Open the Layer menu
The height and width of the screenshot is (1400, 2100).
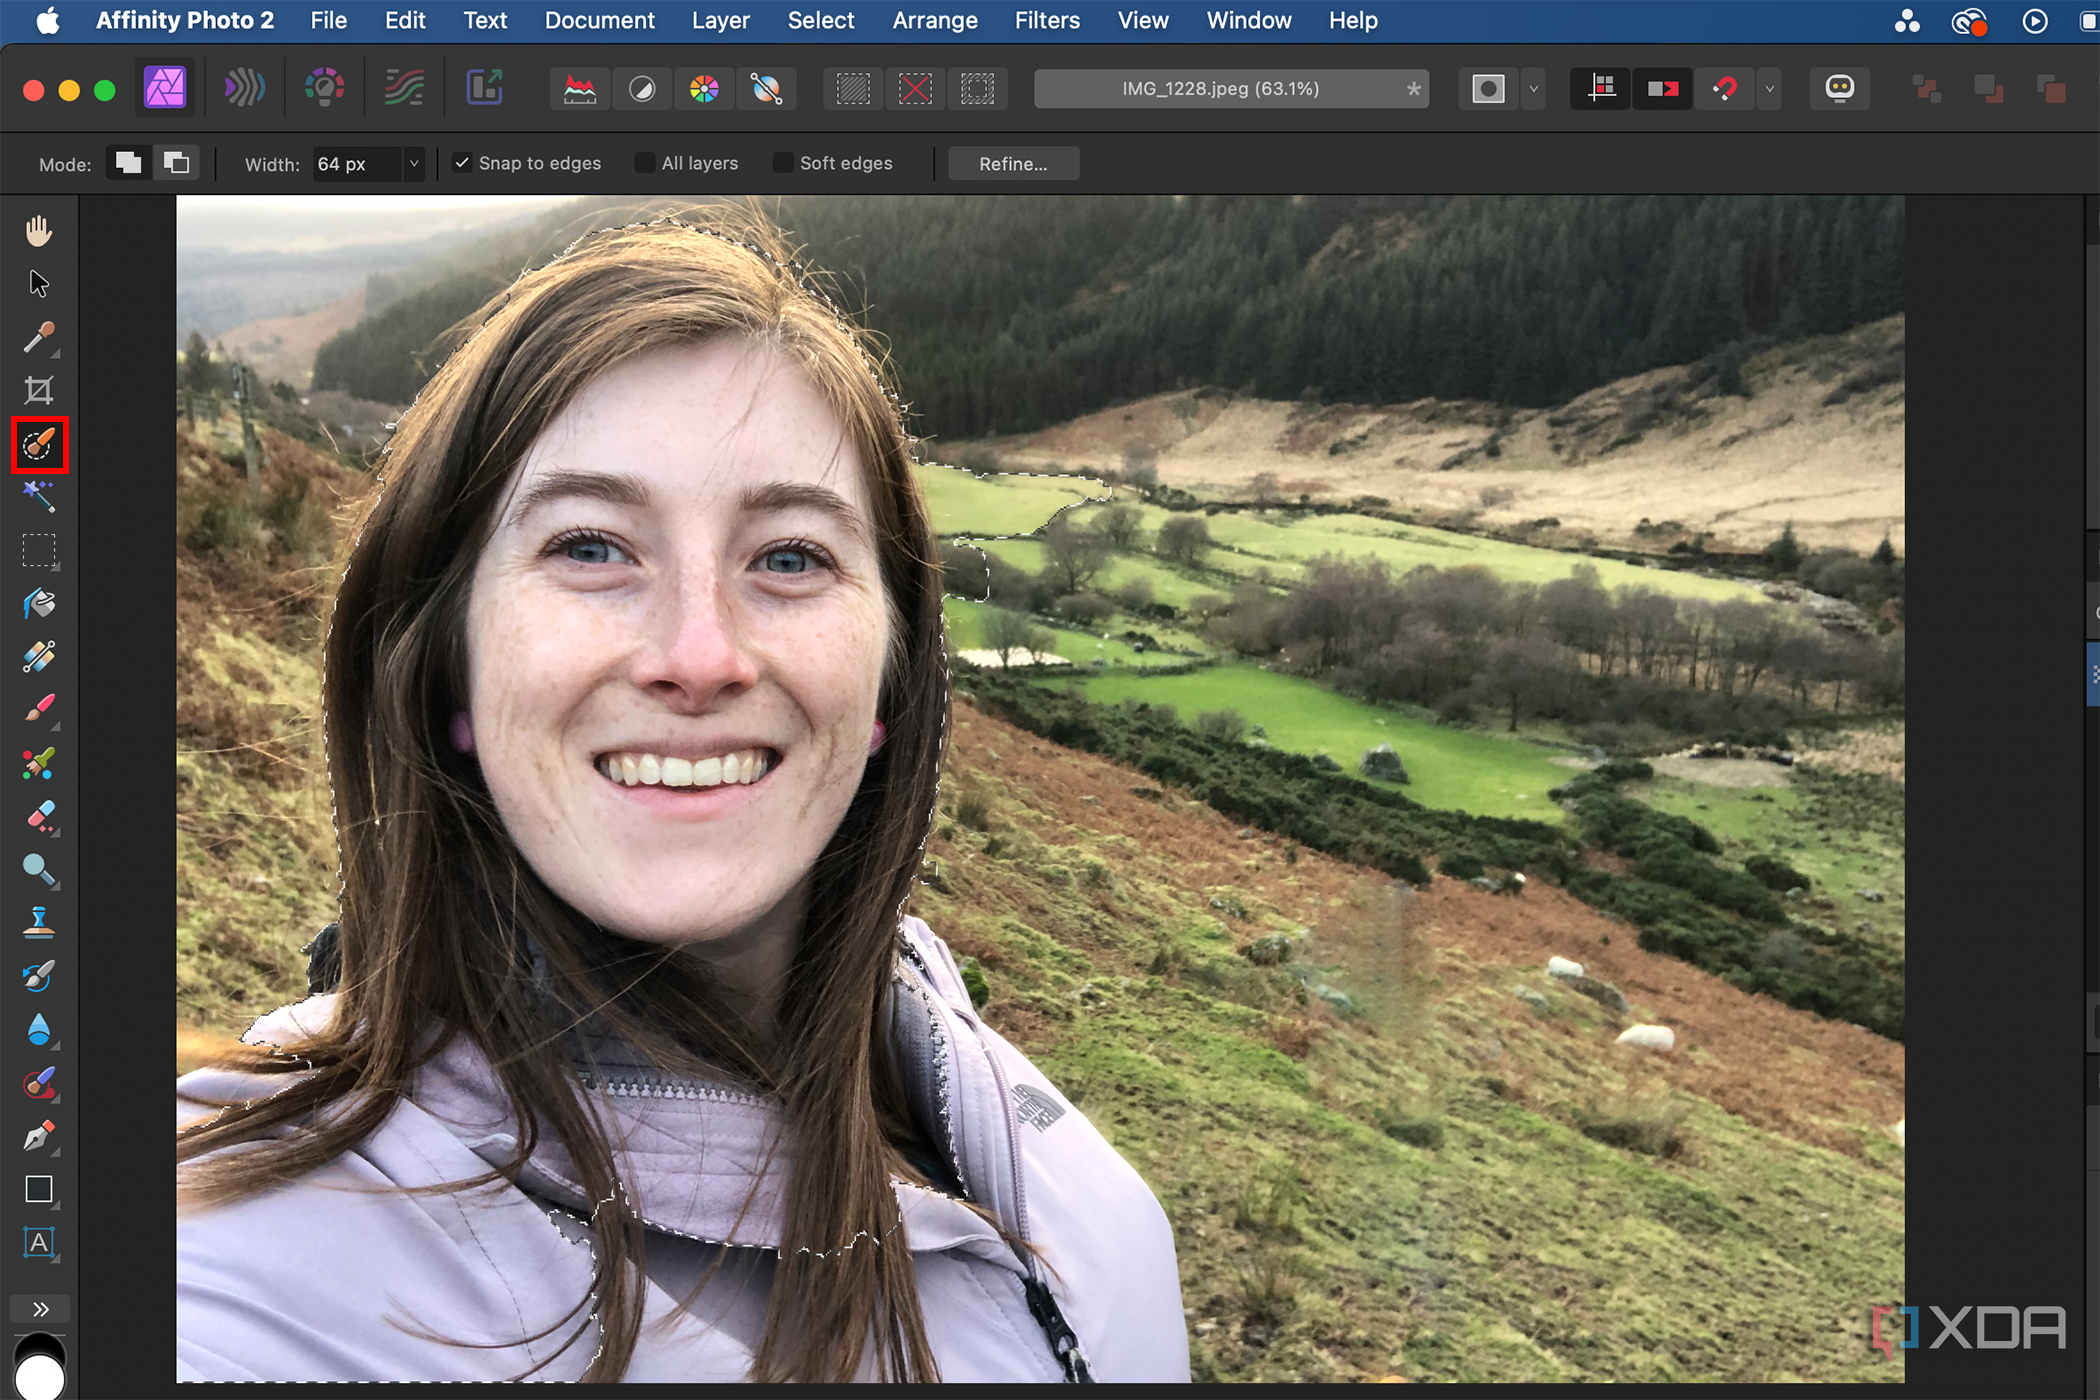coord(720,20)
